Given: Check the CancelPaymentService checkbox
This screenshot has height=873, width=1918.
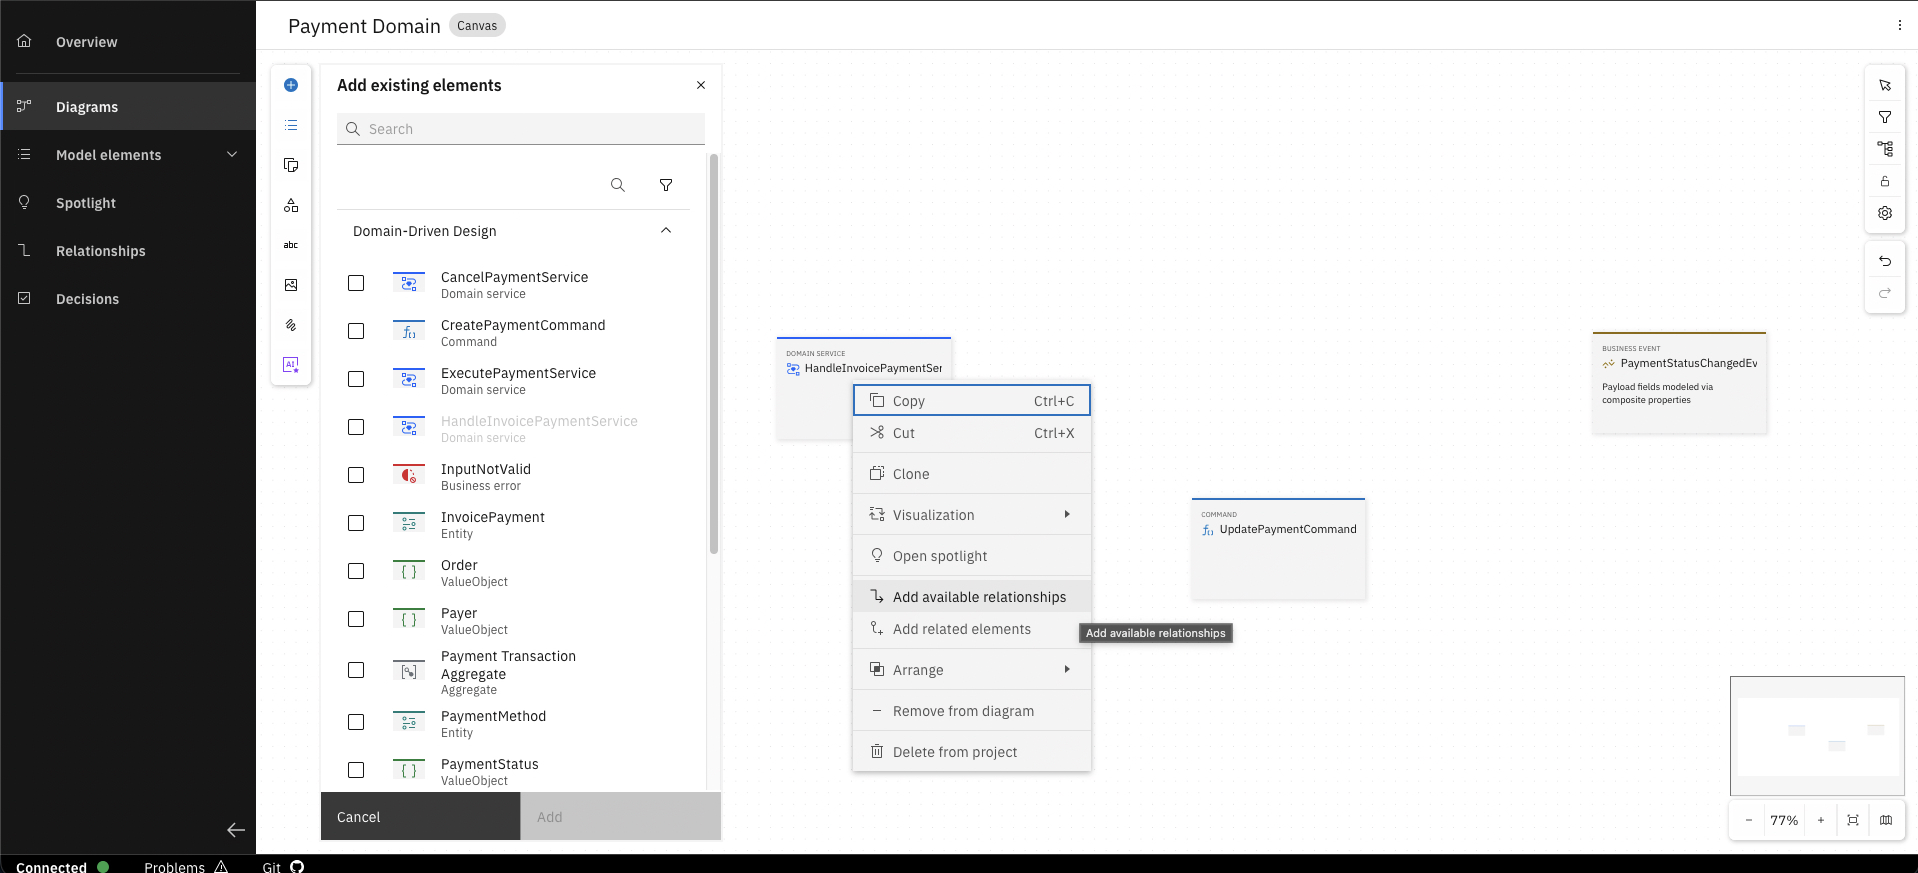Looking at the screenshot, I should pos(356,283).
